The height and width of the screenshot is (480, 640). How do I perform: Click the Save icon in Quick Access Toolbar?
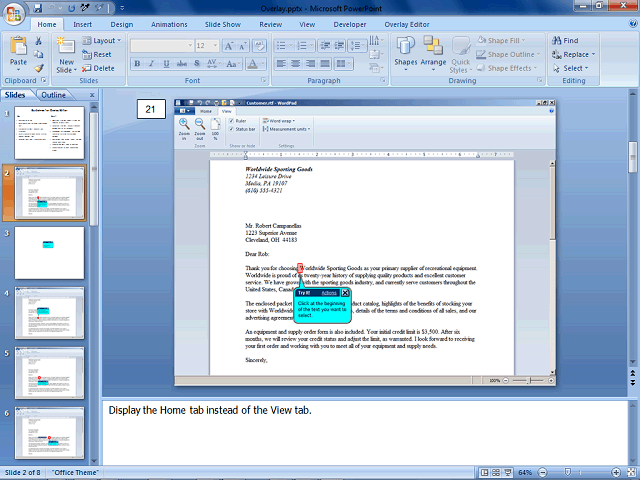point(38,8)
